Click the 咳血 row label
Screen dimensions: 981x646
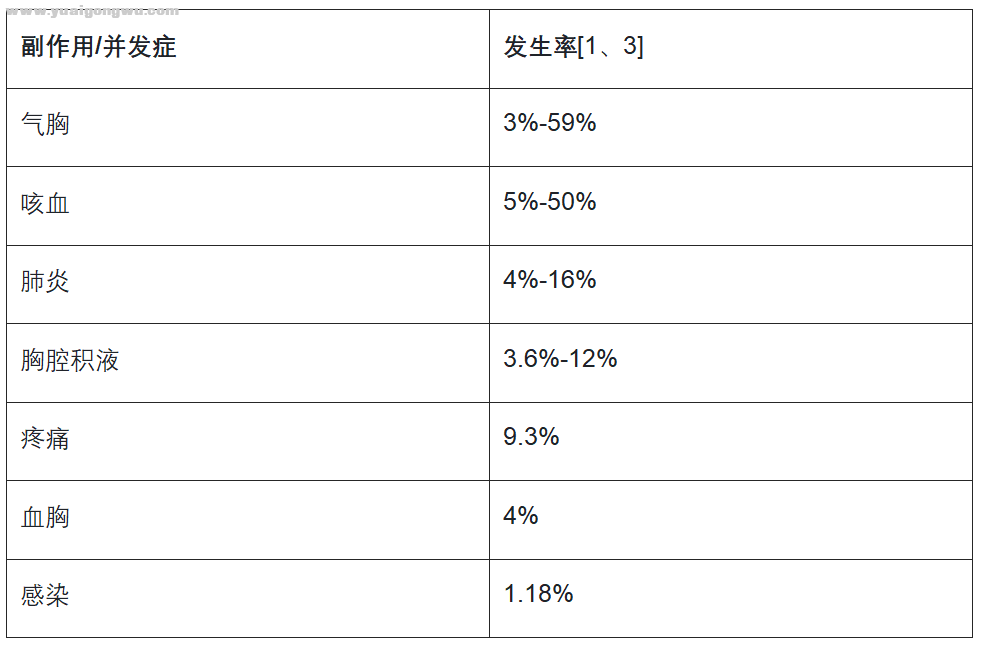pos(45,204)
